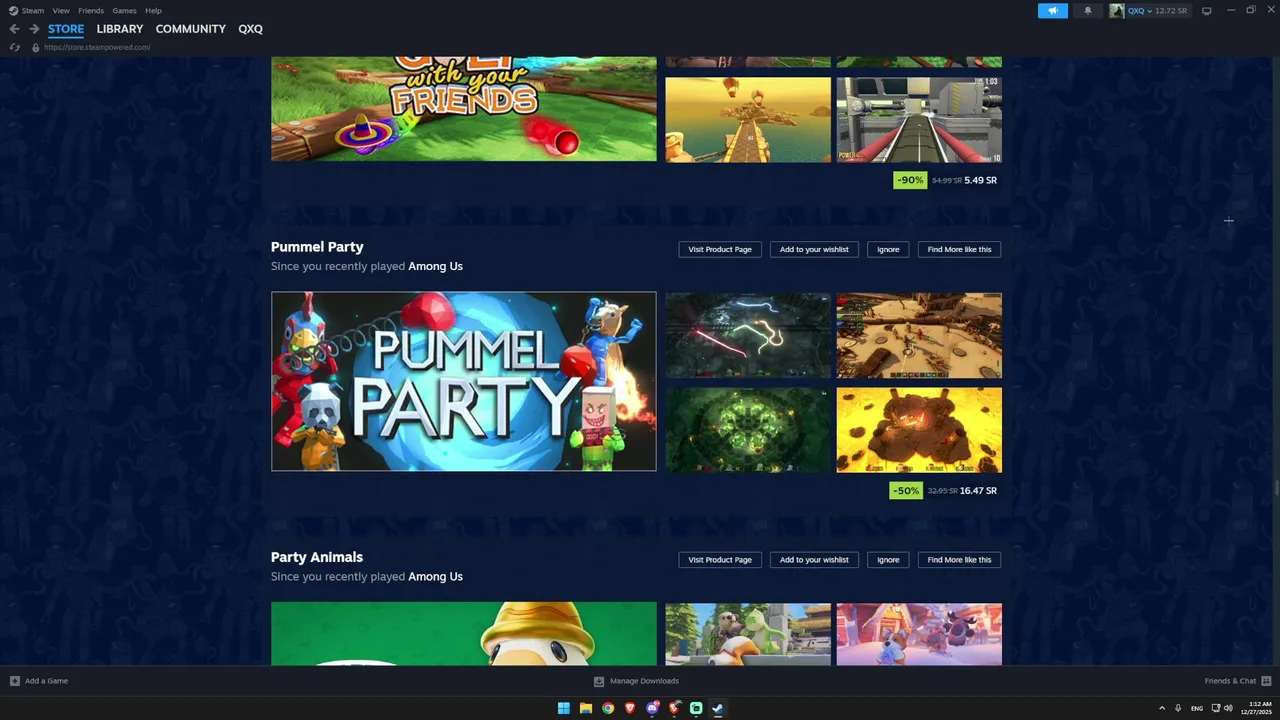Open Golf With Your Friends yellow course screenshot
The height and width of the screenshot is (720, 1280).
tap(748, 120)
